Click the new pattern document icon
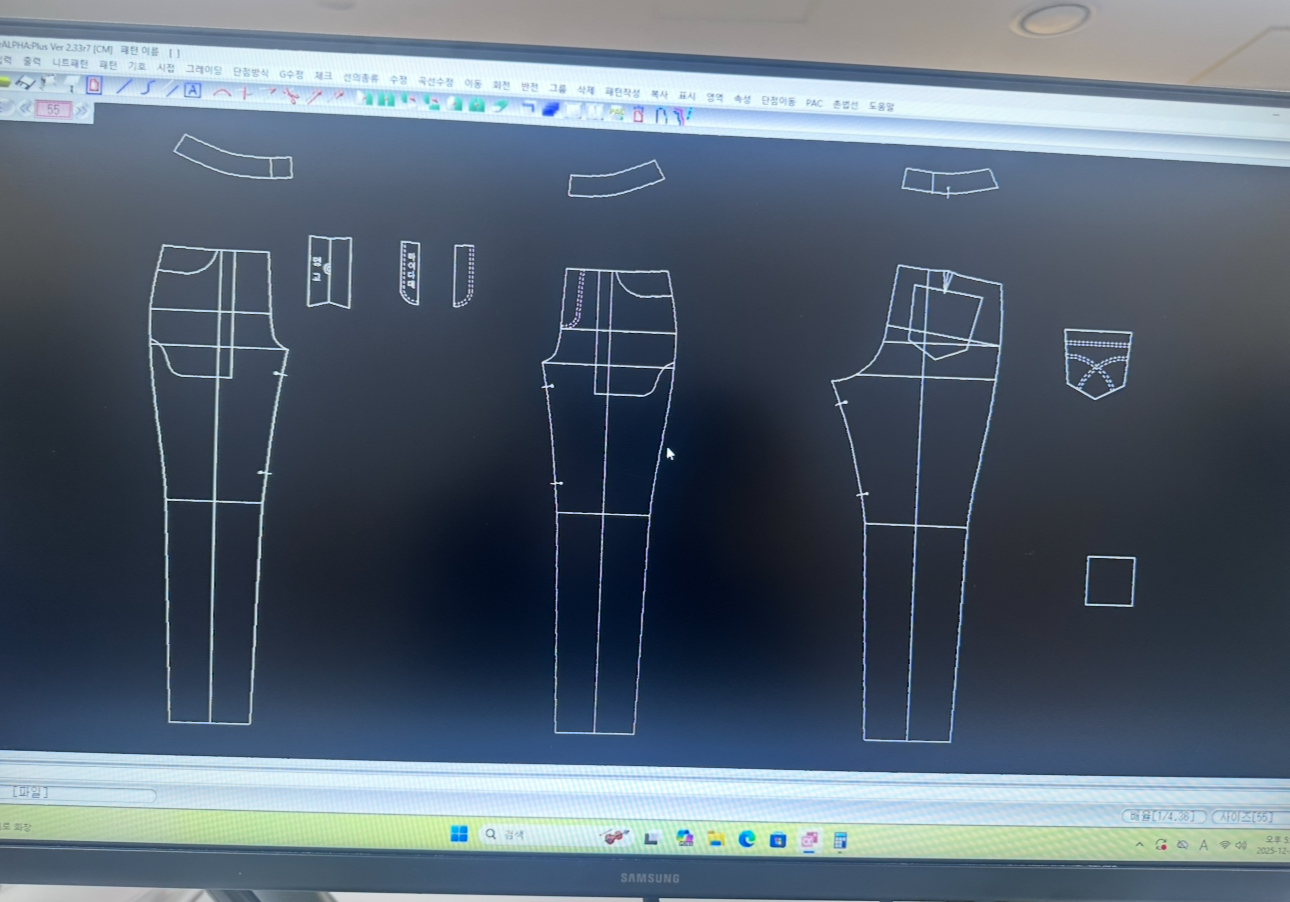The width and height of the screenshot is (1290, 902). [x=94, y=85]
